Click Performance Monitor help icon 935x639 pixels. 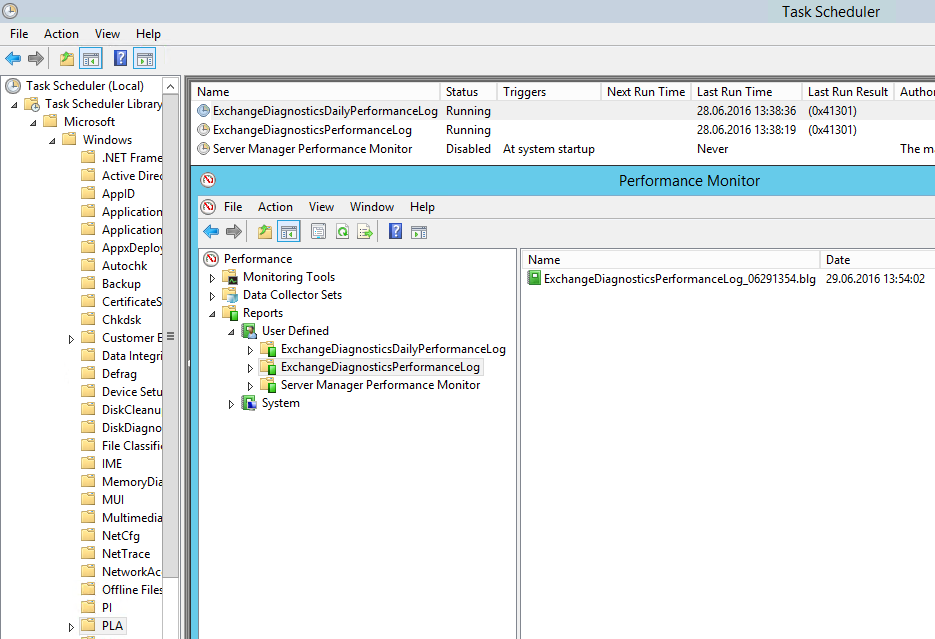(395, 231)
